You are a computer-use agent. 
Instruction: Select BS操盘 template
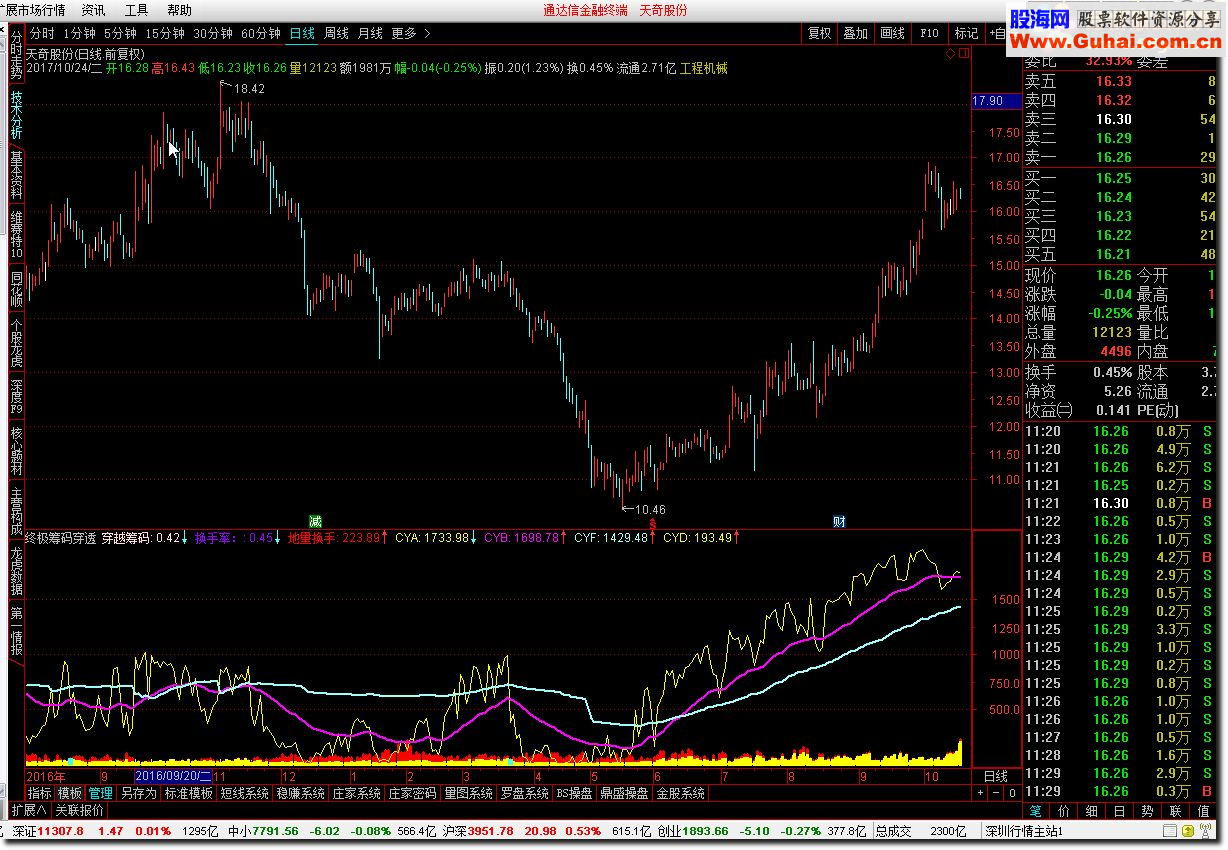point(575,793)
